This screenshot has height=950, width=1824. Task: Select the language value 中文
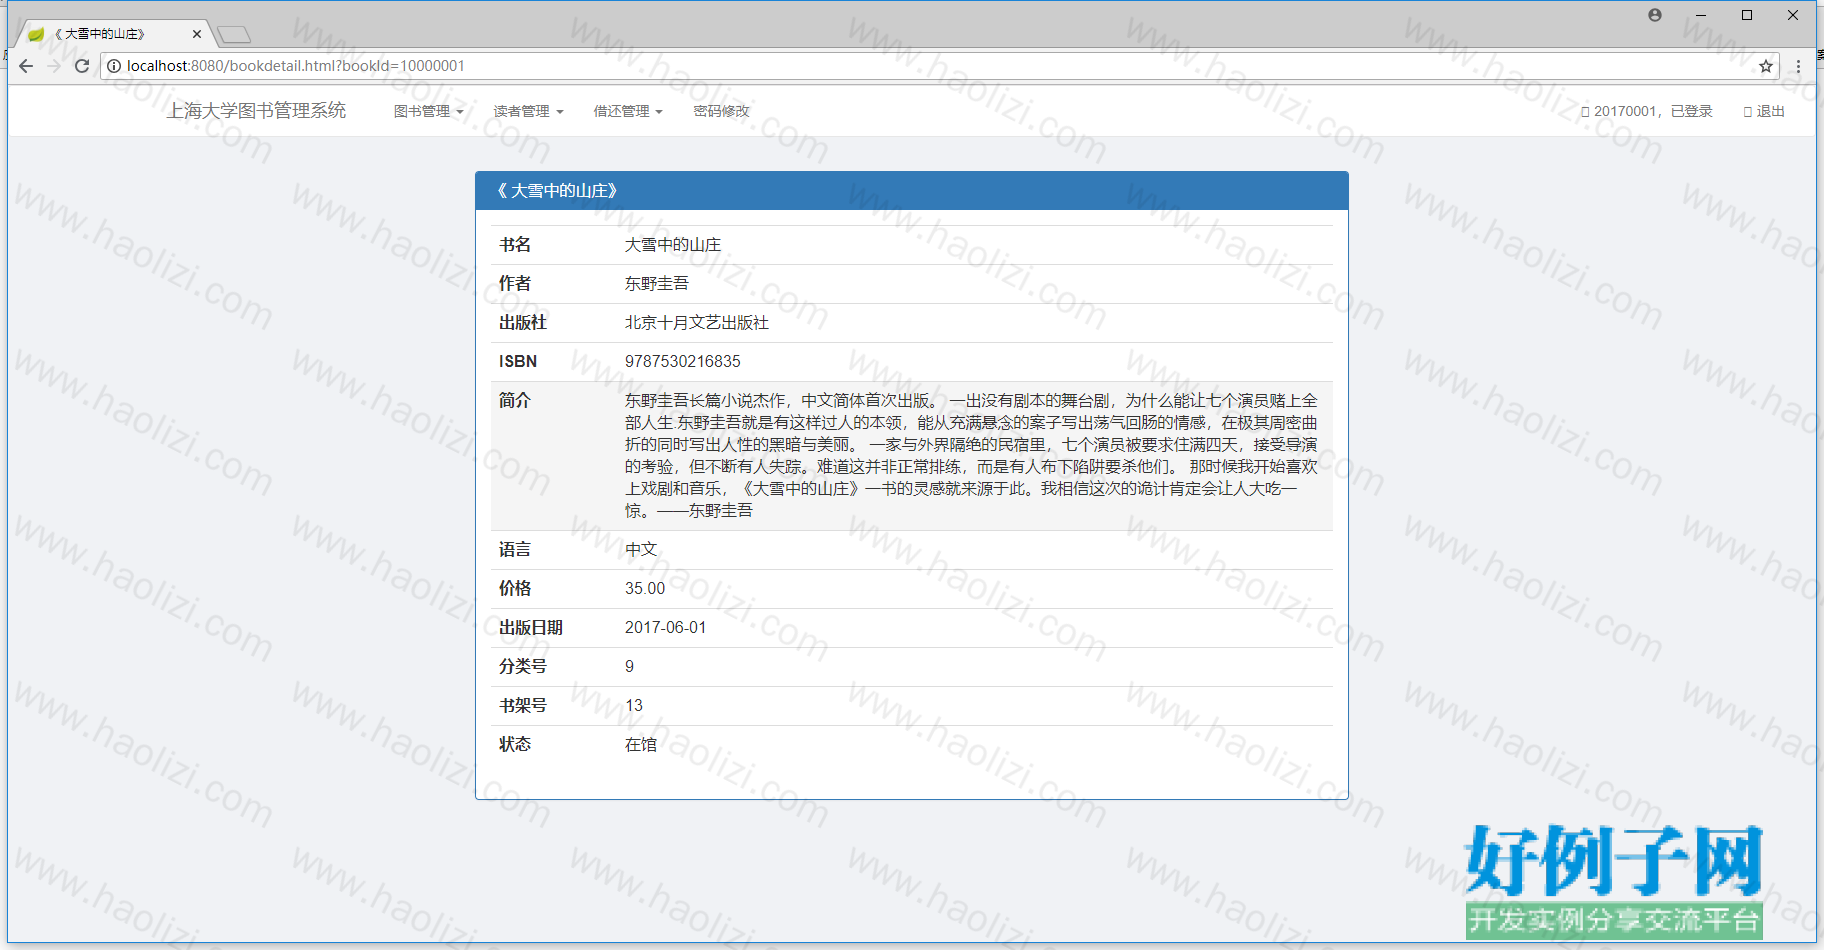point(641,550)
